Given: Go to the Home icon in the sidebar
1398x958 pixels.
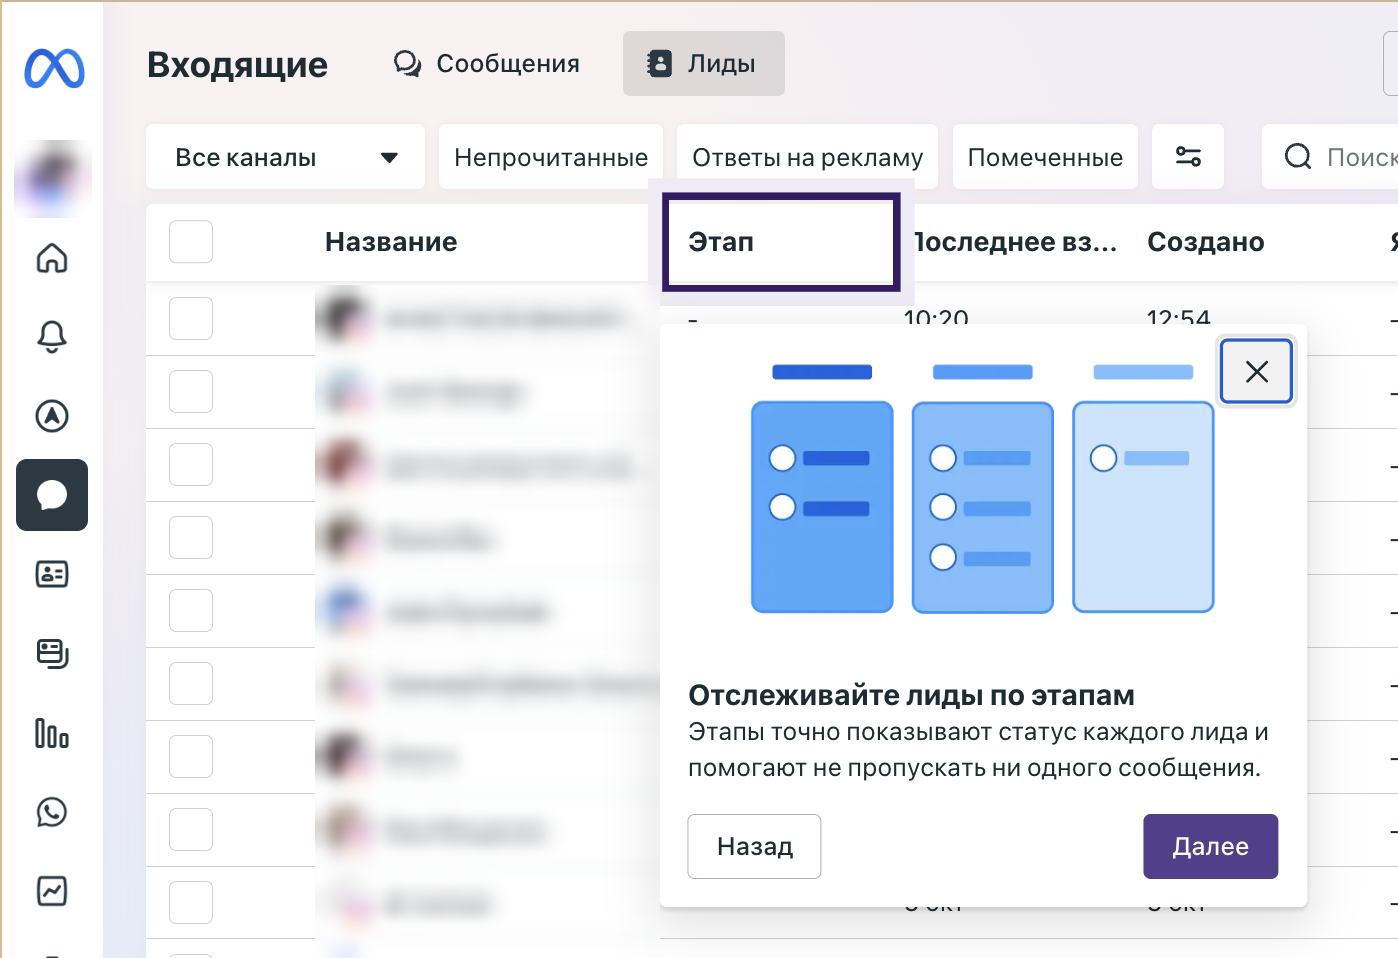Looking at the screenshot, I should click(52, 258).
